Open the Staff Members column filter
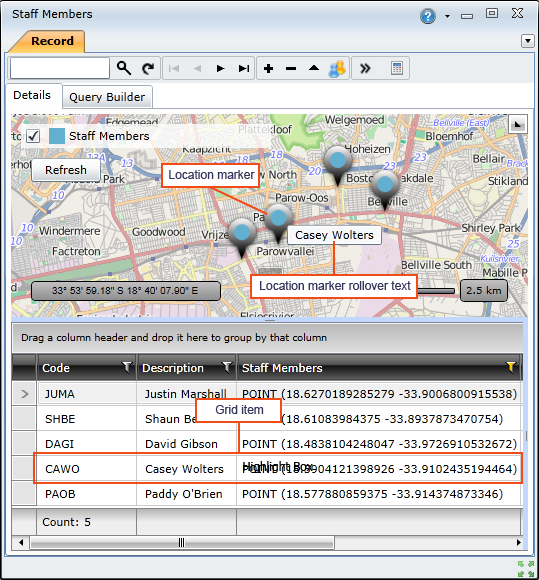This screenshot has width=539, height=580. pyautogui.click(x=511, y=367)
